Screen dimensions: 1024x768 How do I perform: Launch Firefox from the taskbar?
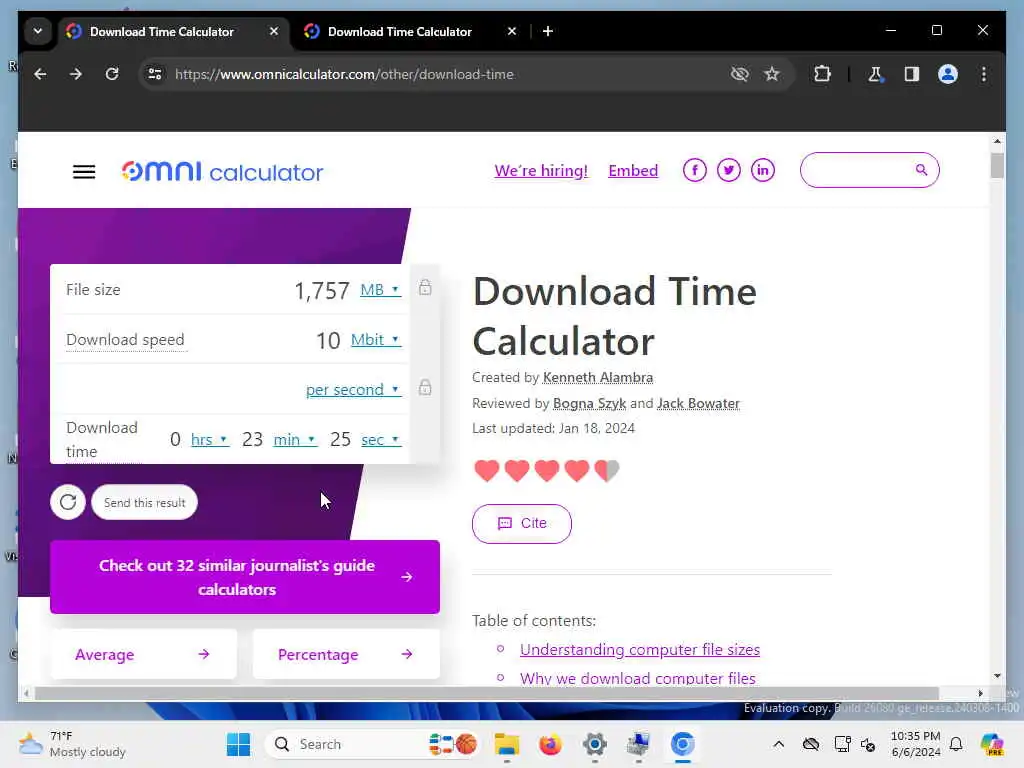click(551, 744)
